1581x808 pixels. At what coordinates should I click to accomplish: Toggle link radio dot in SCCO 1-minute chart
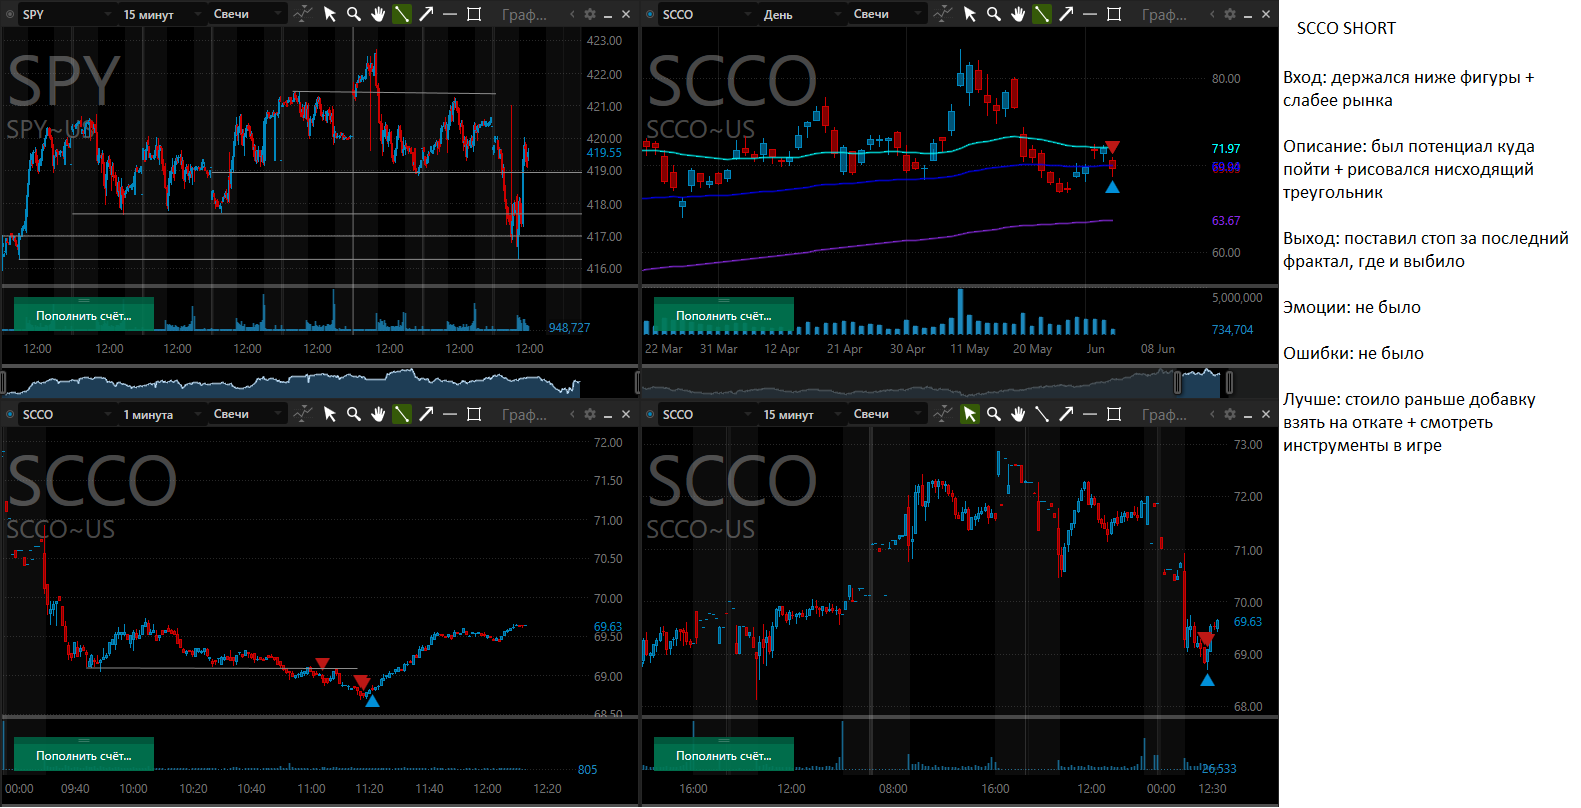tap(10, 414)
